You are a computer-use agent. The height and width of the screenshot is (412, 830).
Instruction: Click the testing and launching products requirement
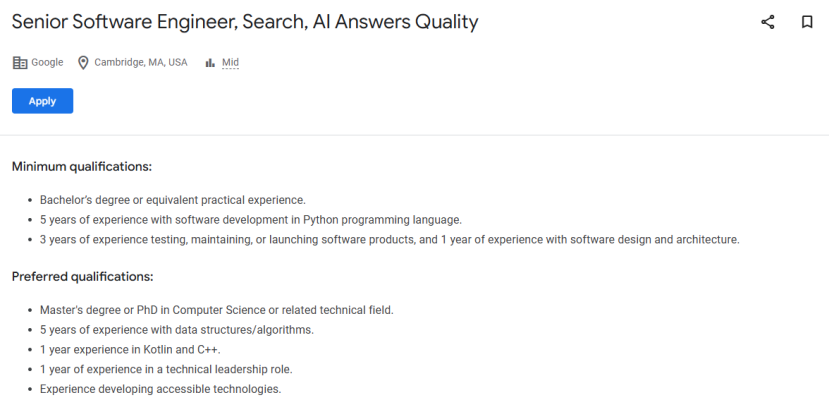point(390,239)
